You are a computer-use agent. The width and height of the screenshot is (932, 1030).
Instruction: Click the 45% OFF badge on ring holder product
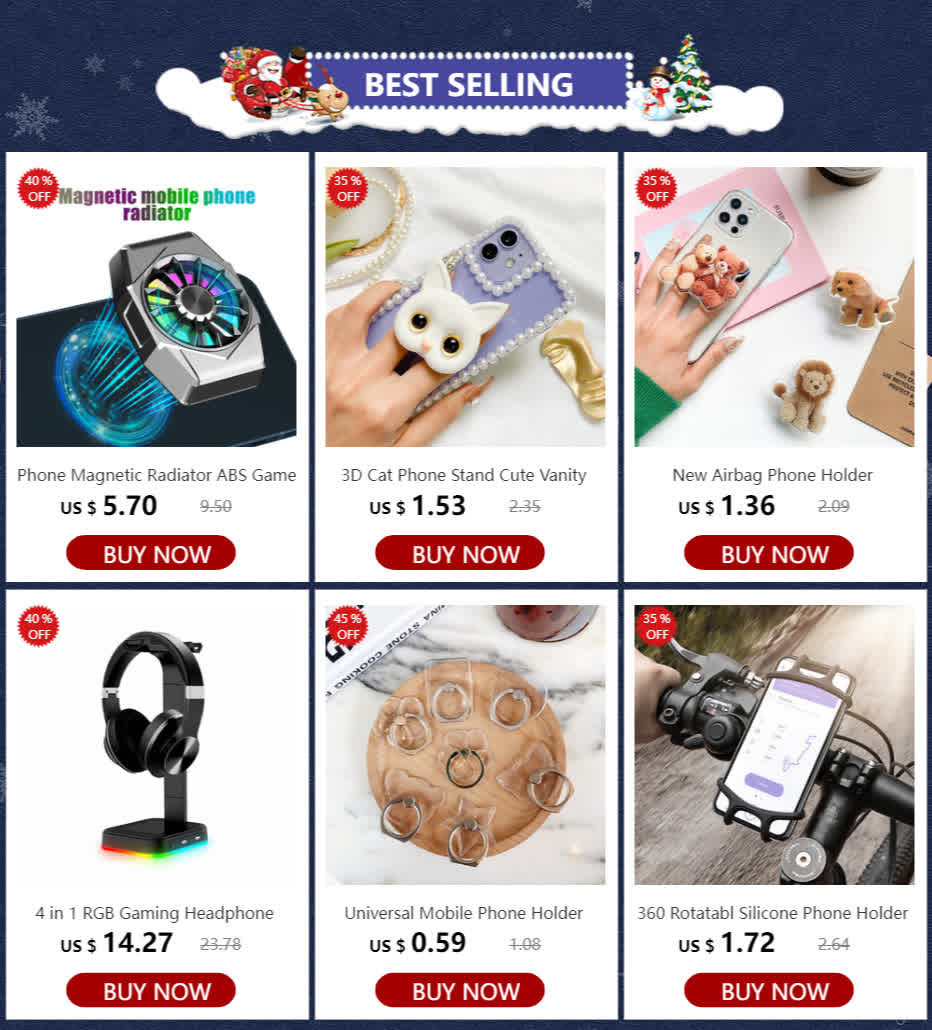(347, 627)
